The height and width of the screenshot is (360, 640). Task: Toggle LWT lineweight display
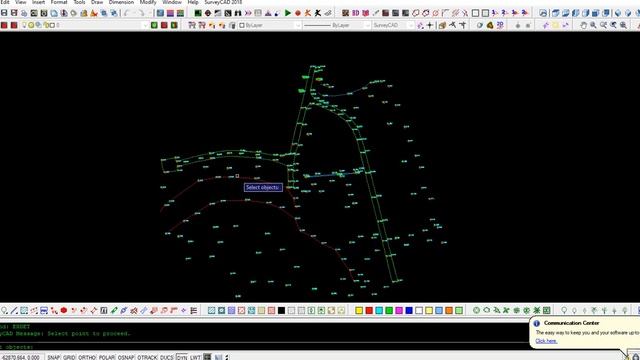(195, 357)
